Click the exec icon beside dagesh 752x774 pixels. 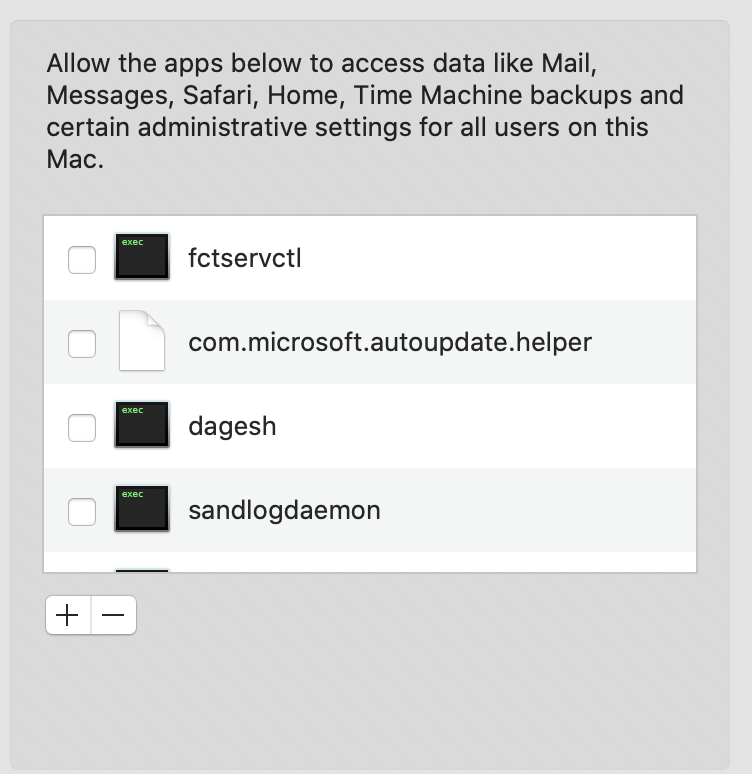(x=141, y=426)
